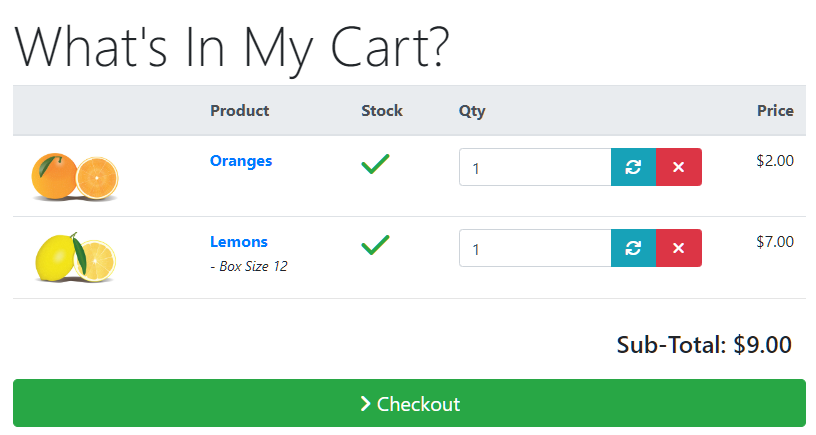This screenshot has width=816, height=435.
Task: Click the chevron arrow on the Checkout button
Action: pyautogui.click(x=365, y=404)
